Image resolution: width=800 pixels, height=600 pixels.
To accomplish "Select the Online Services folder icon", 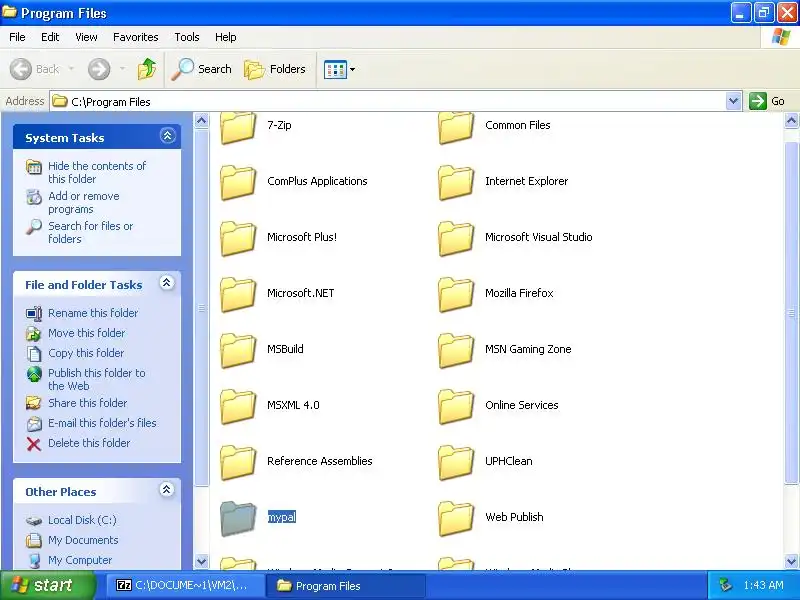I will 456,407.
